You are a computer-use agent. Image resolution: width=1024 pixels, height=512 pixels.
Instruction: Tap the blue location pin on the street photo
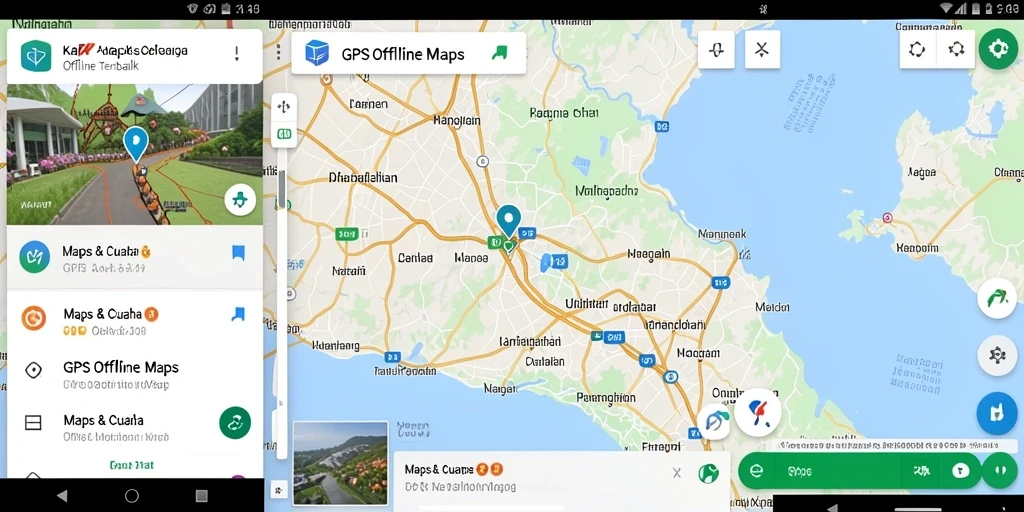tap(136, 144)
